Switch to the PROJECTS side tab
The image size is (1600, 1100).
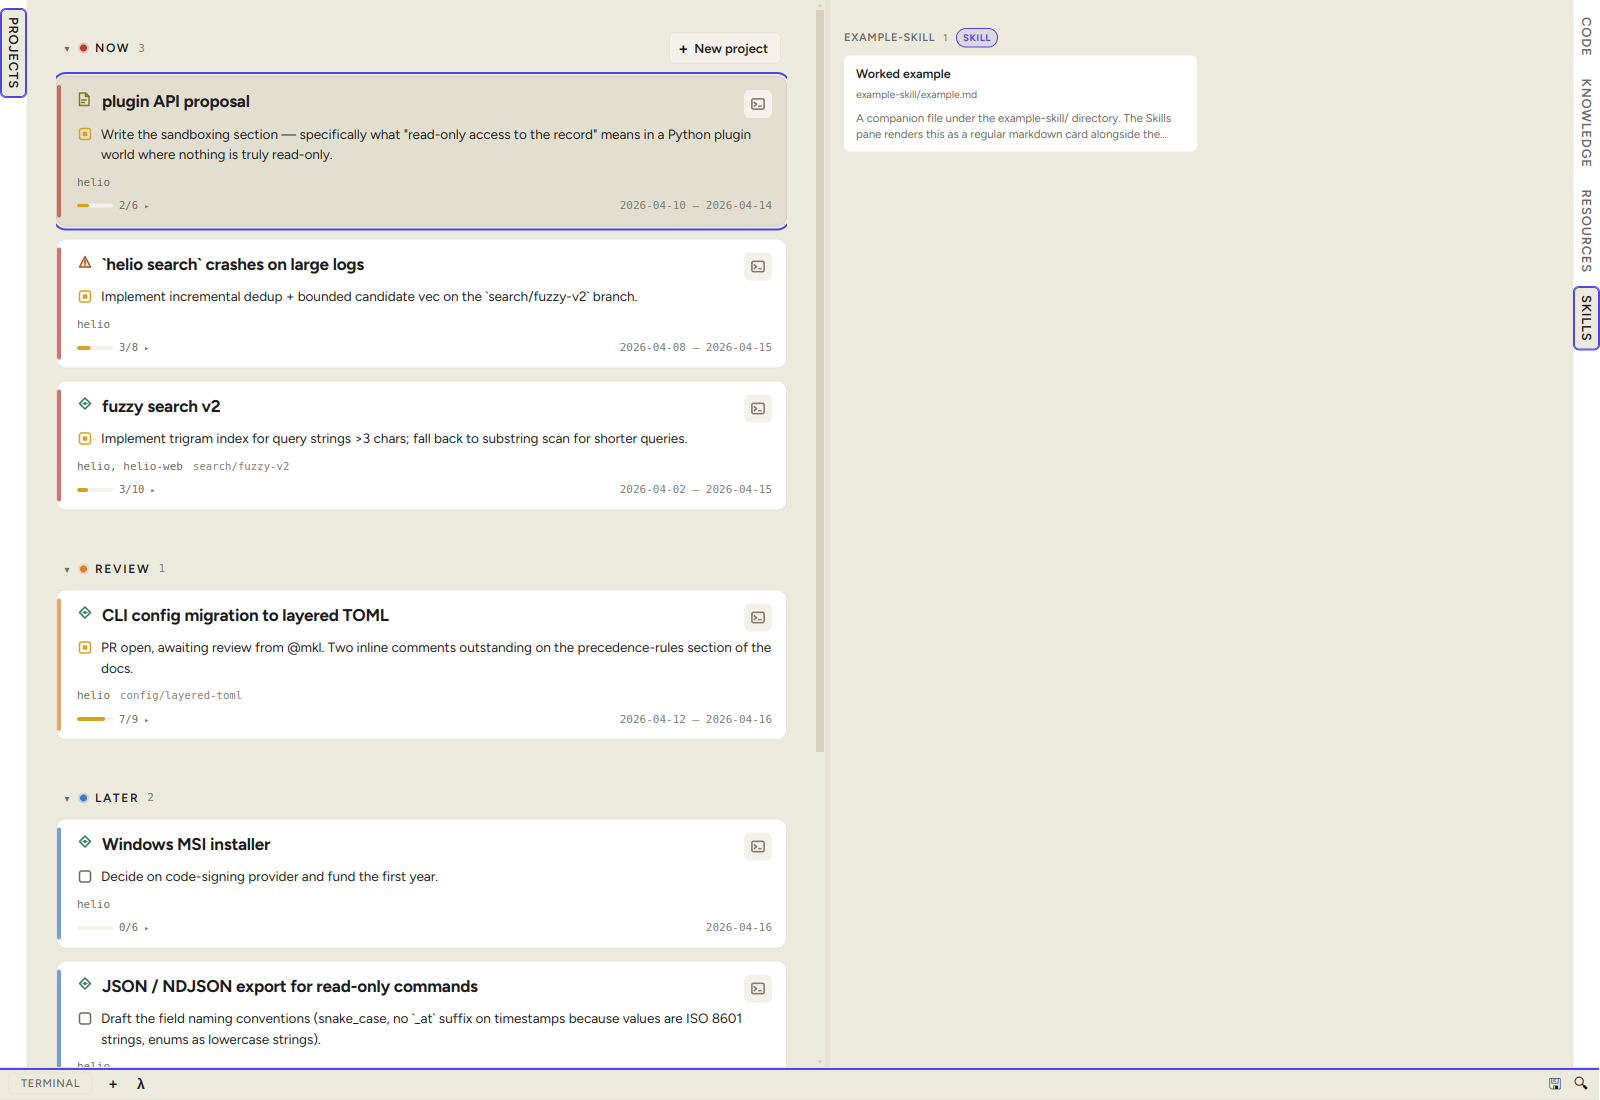click(x=13, y=53)
